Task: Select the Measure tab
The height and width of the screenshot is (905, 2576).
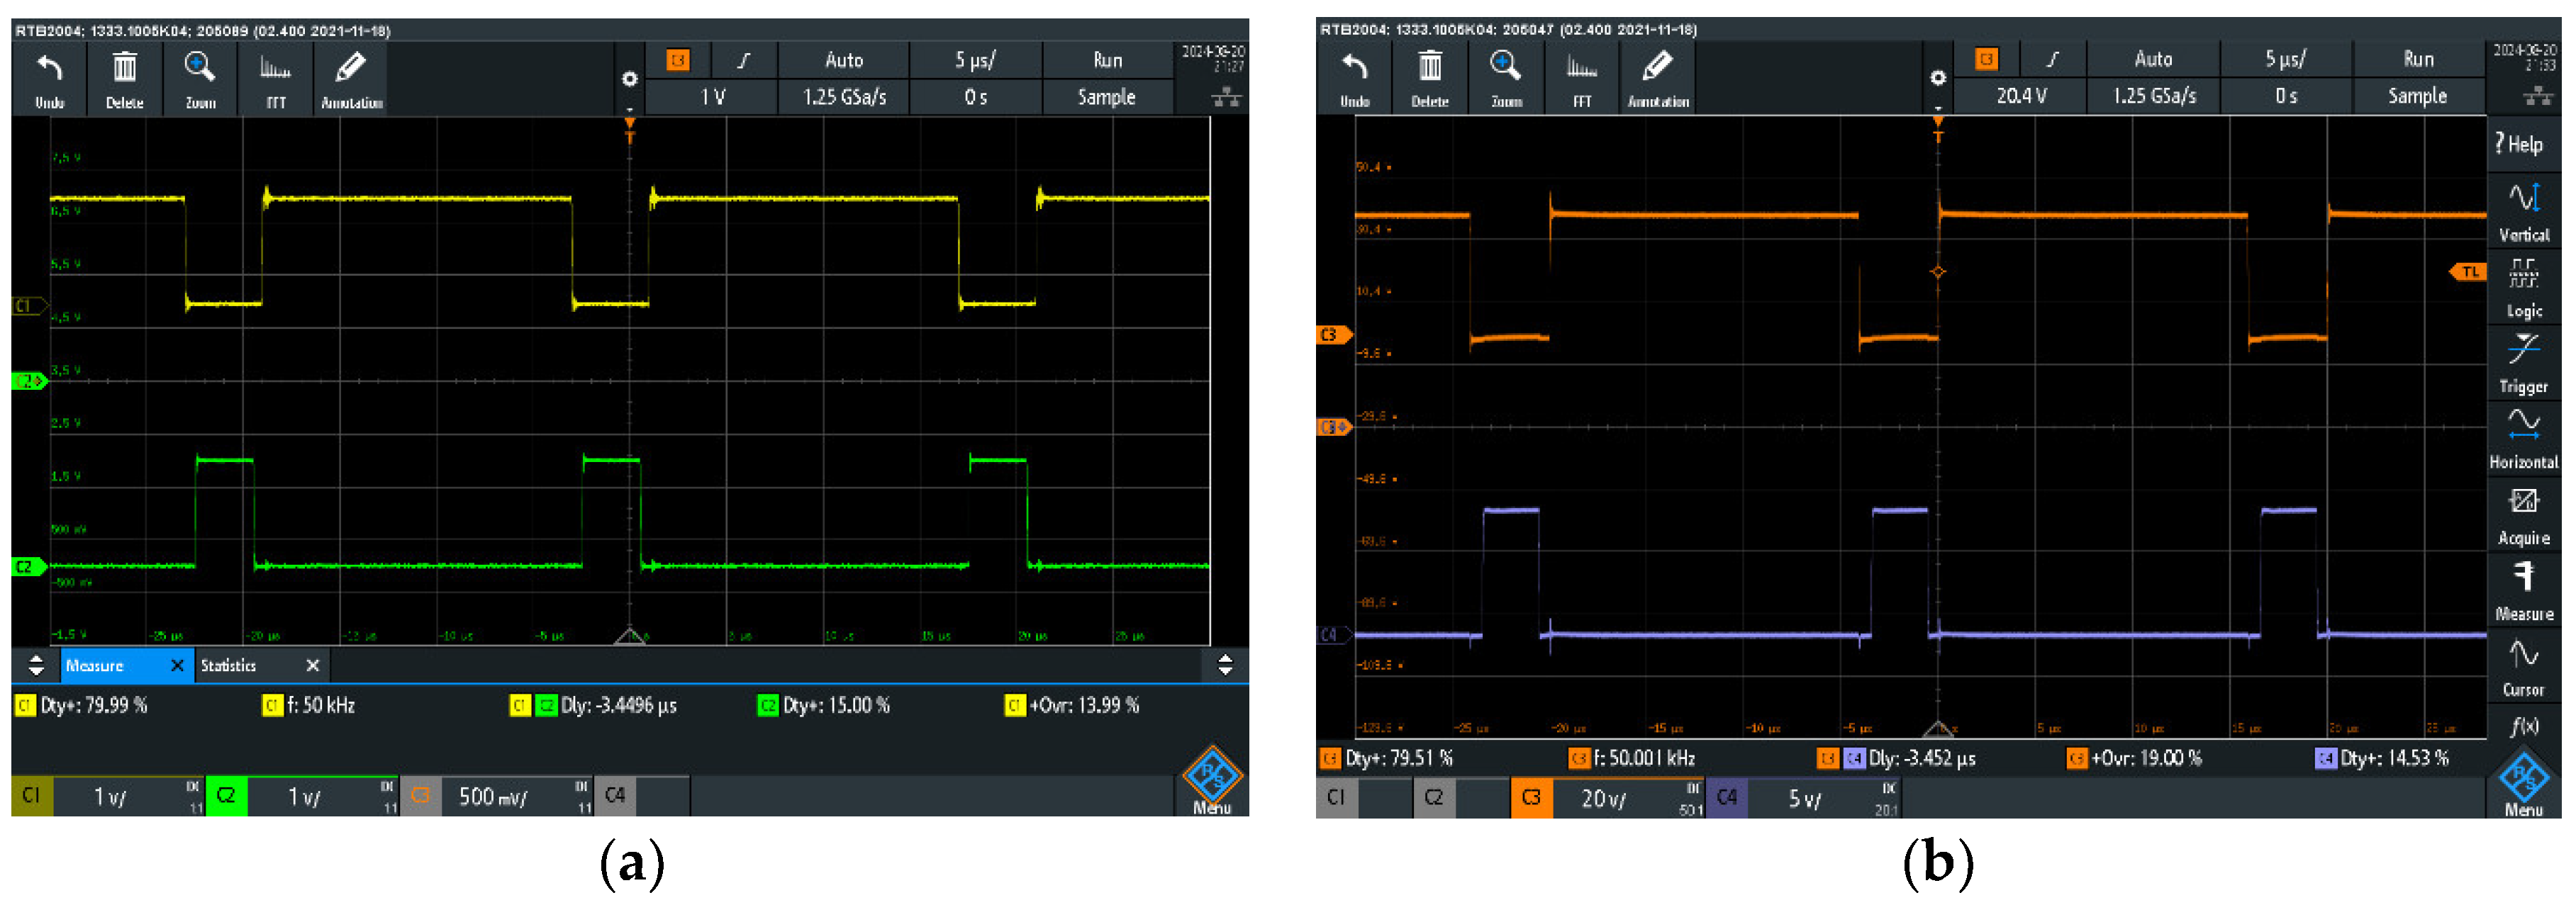Action: pos(95,666)
